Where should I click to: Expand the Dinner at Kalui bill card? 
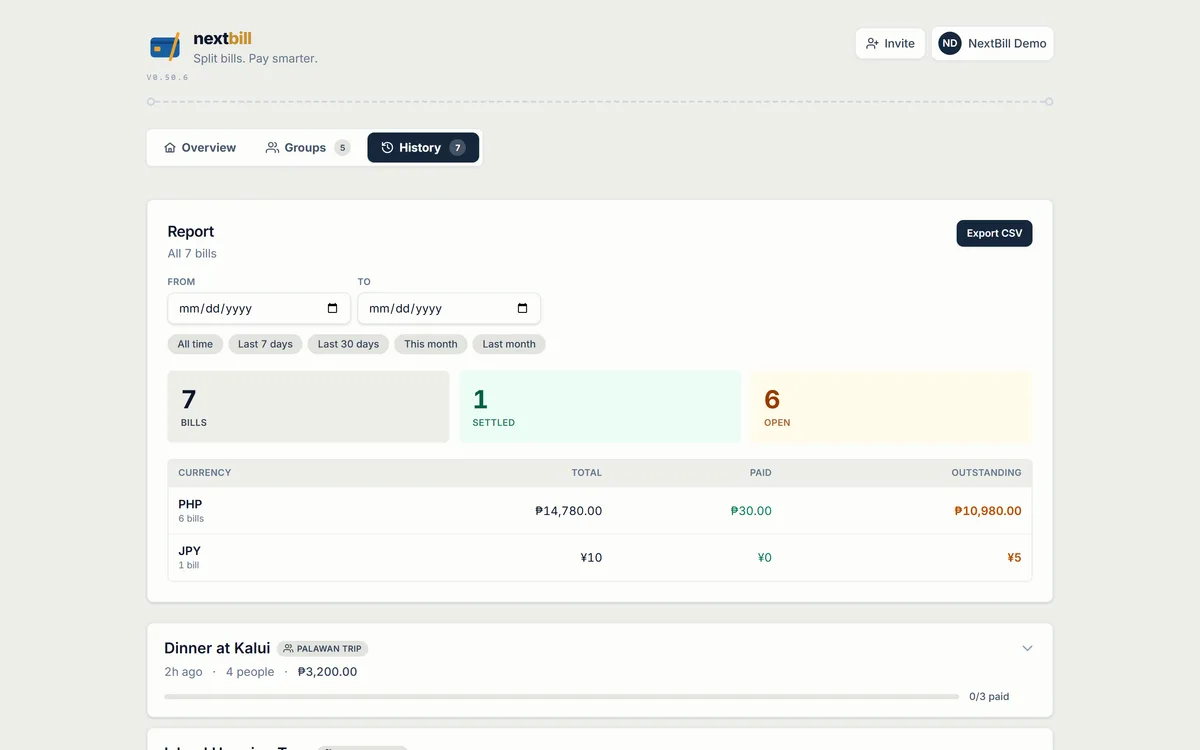(x=1027, y=649)
